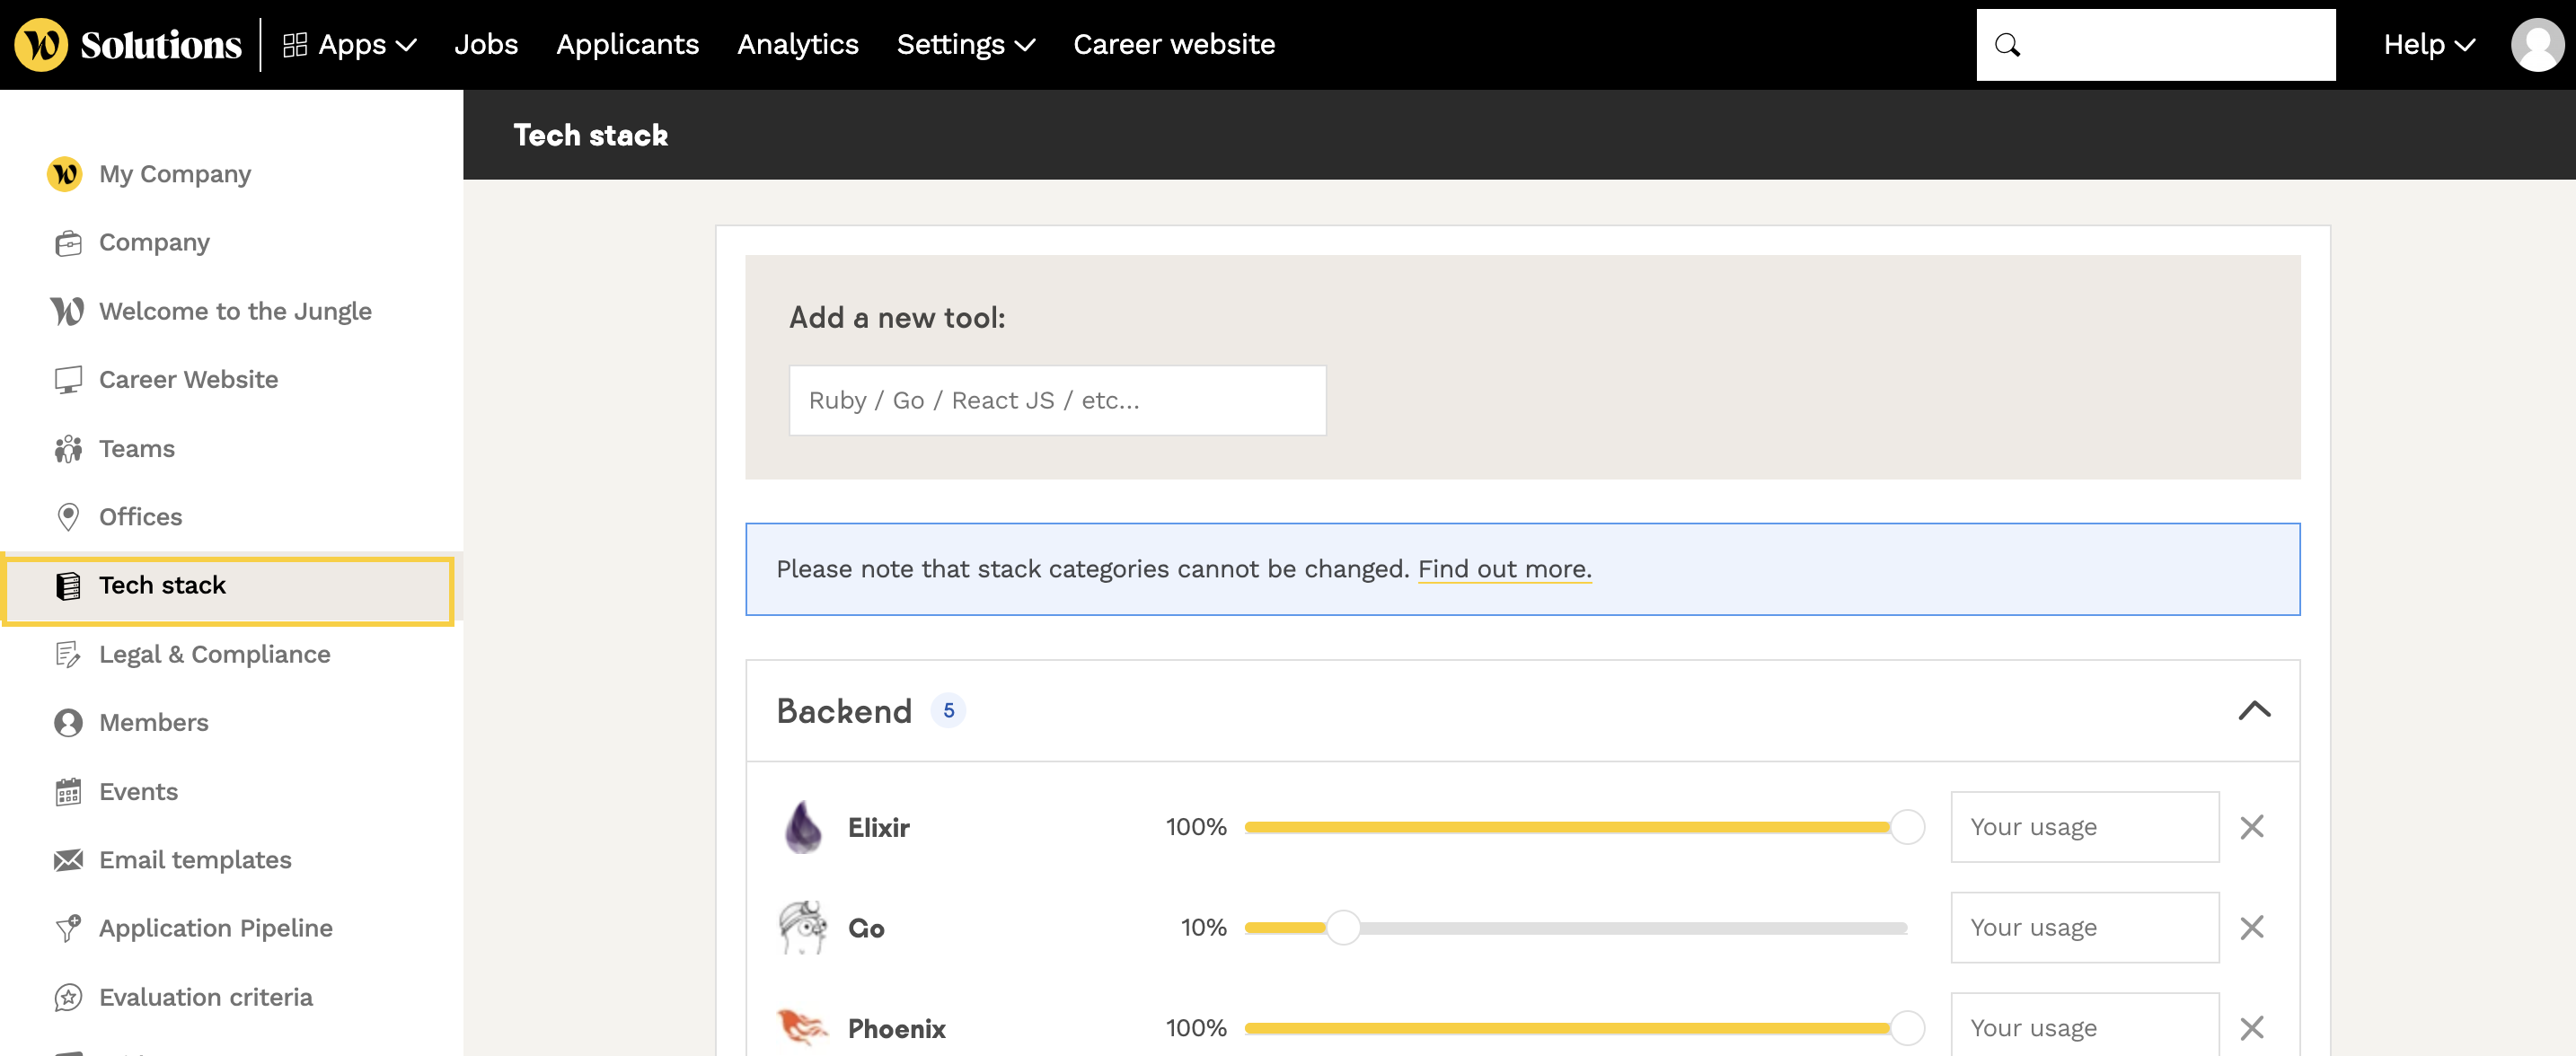
Task: Click the Go gopher logo
Action: click(x=803, y=928)
